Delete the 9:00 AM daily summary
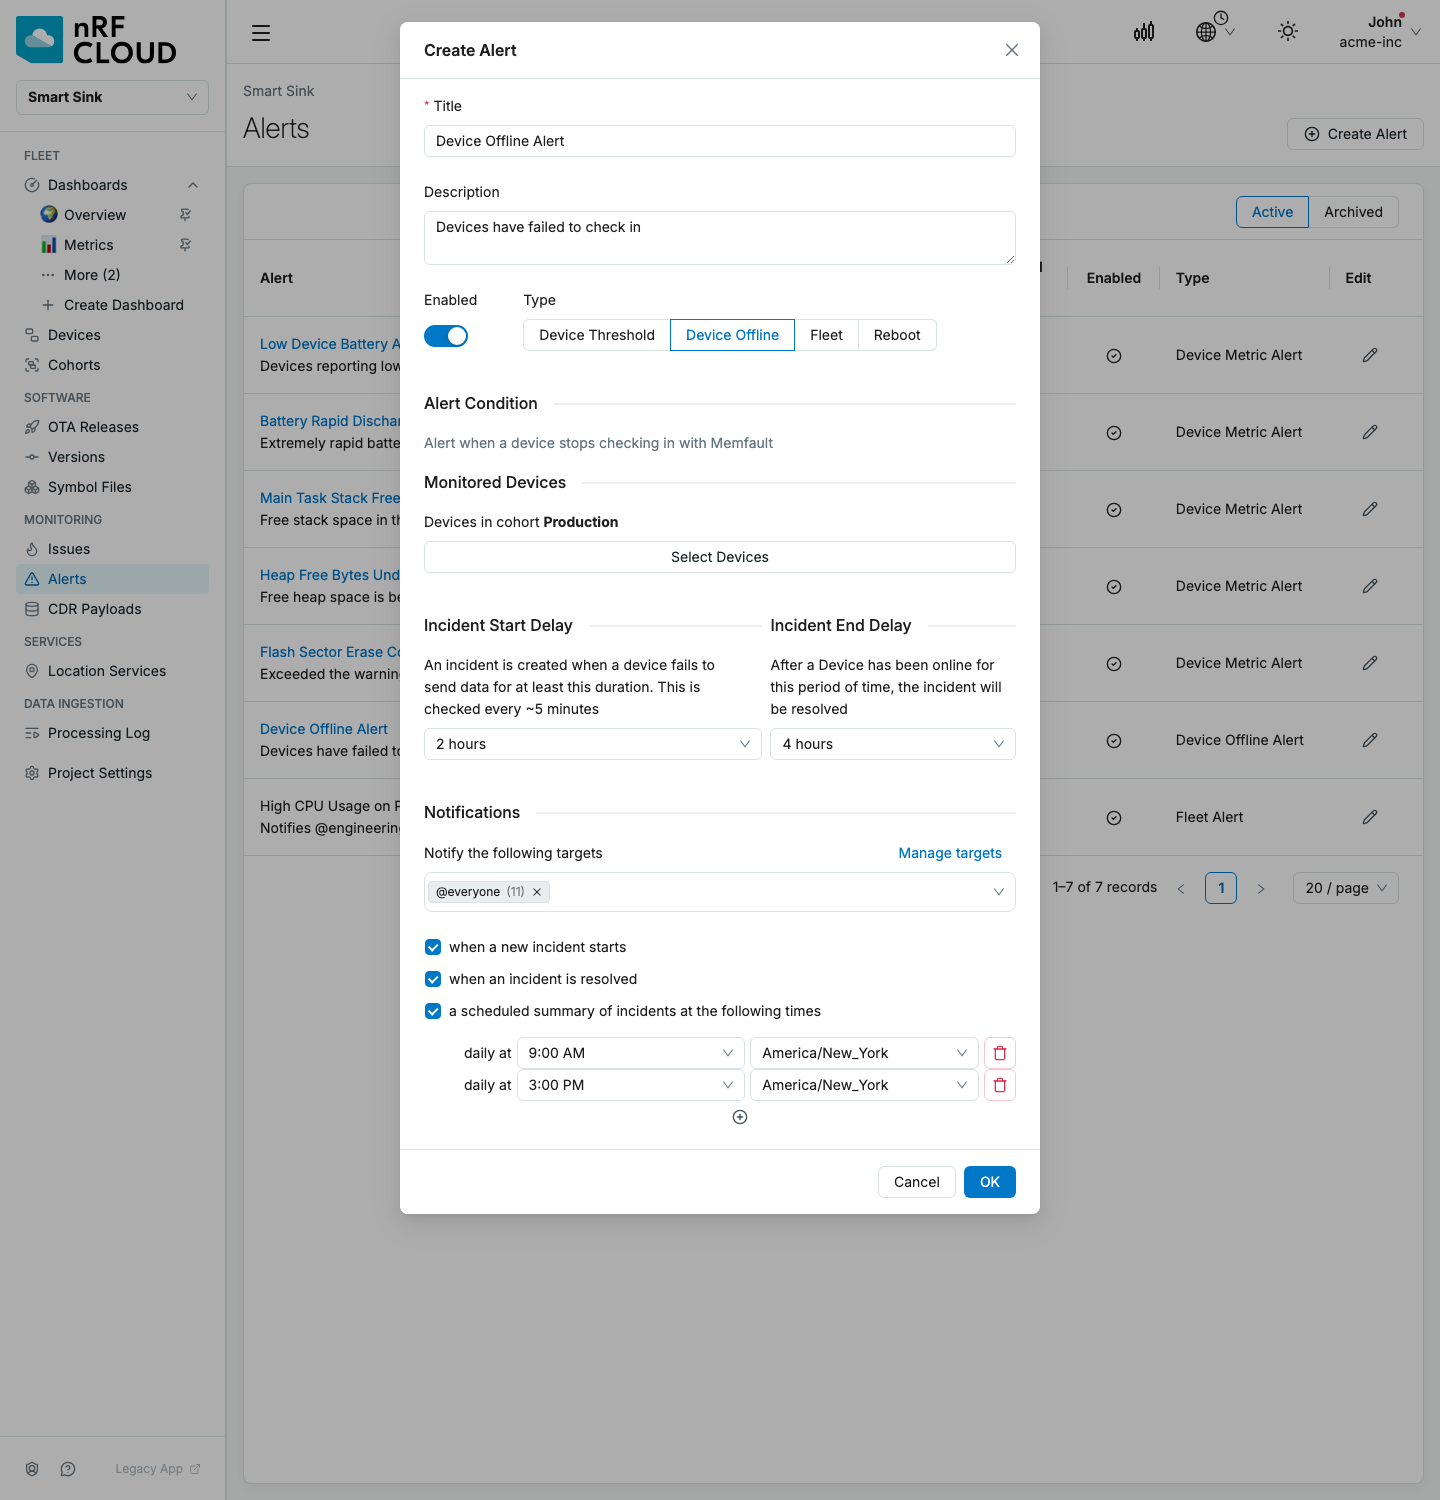This screenshot has width=1440, height=1500. coord(1000,1053)
